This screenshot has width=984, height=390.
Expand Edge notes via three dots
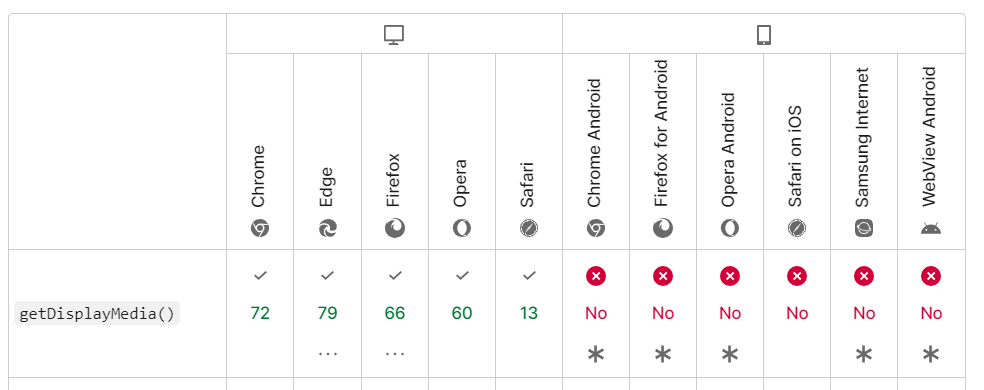[x=327, y=354]
